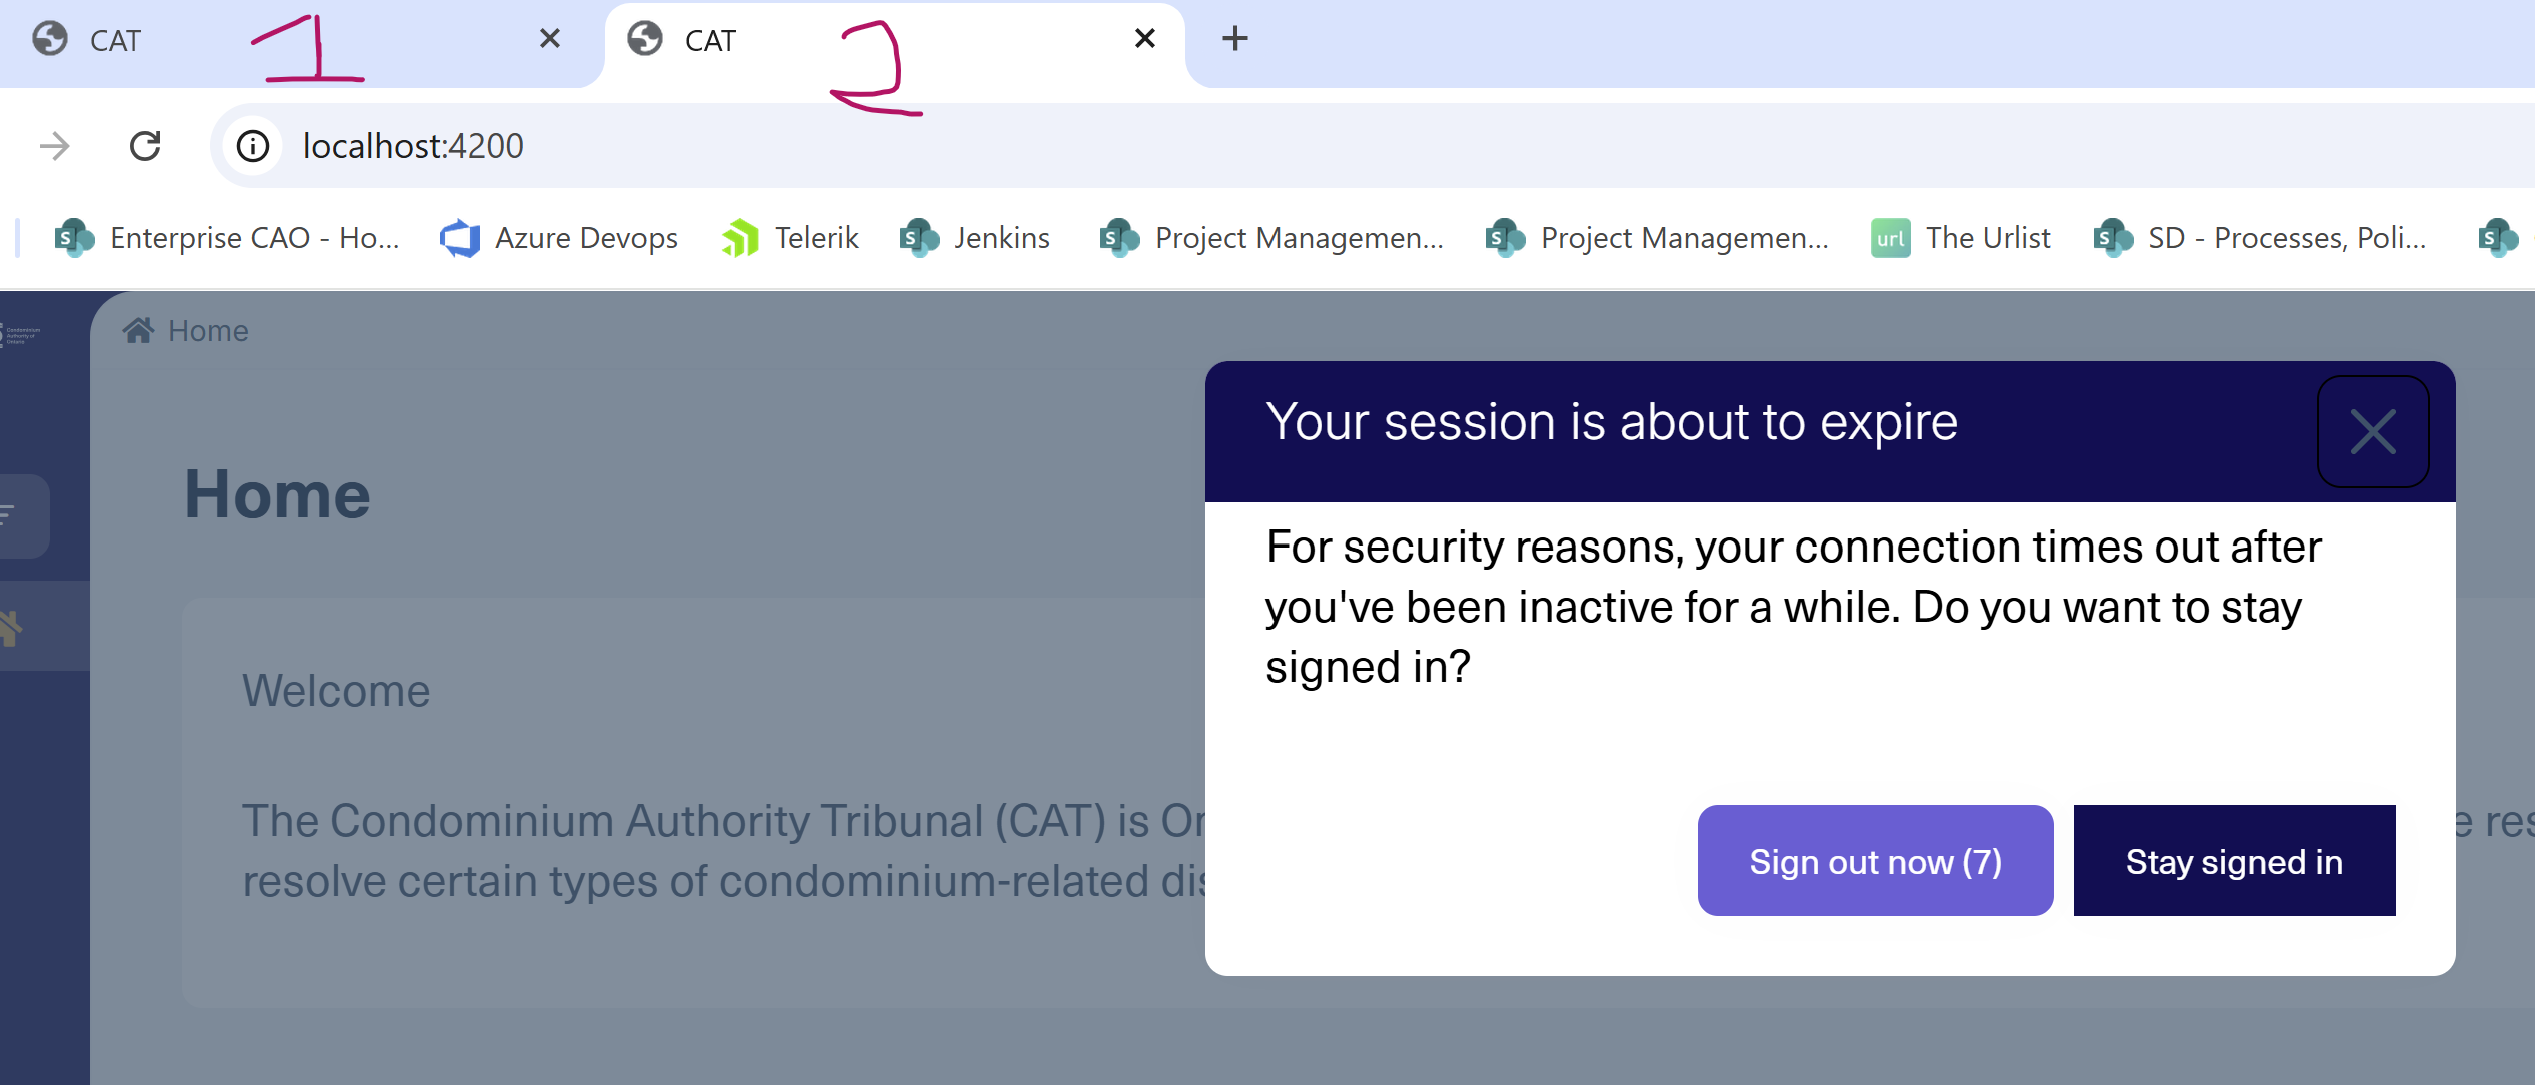
Task: Click the Home breadcrumb link
Action: (x=208, y=331)
